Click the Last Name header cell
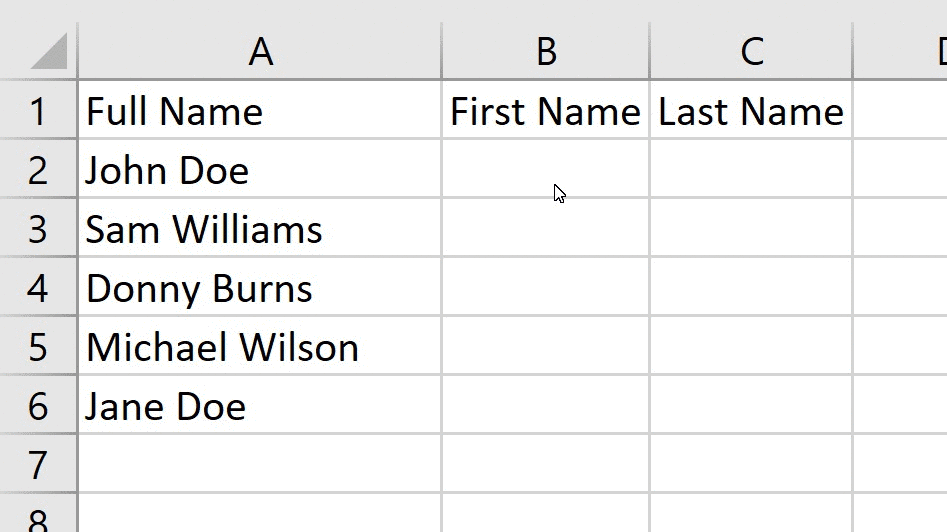The width and height of the screenshot is (947, 532). (751, 111)
